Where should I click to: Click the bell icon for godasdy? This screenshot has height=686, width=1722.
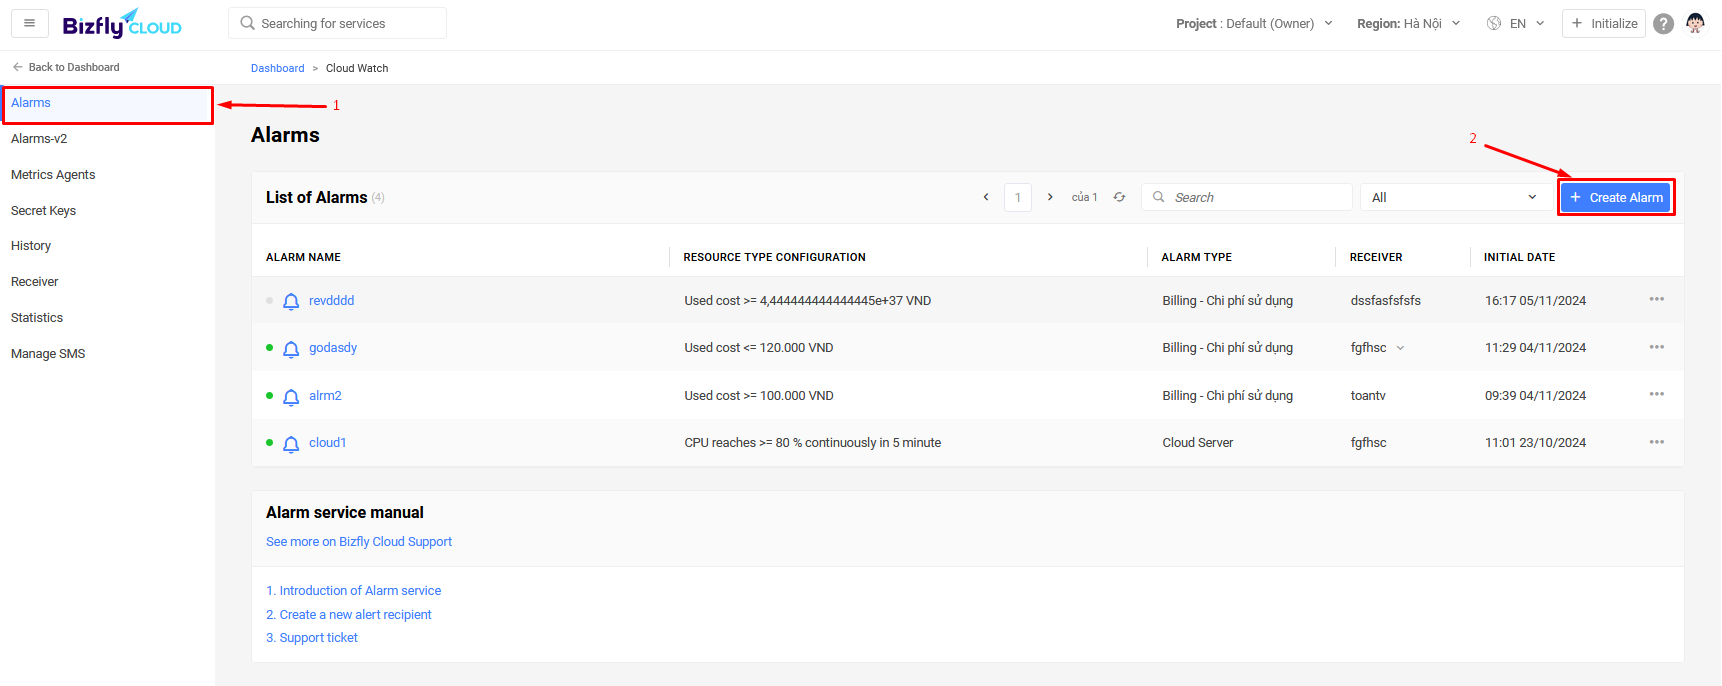pyautogui.click(x=291, y=349)
